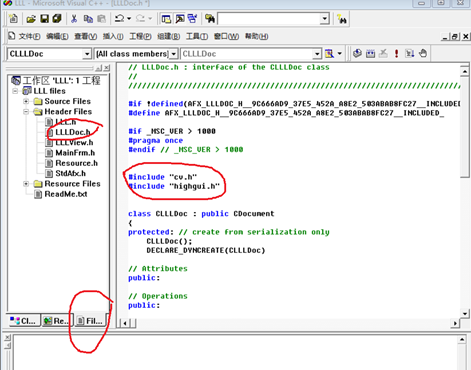The height and width of the screenshot is (370, 471).
Task: Open the 编辑(E) menu
Action: click(57, 36)
